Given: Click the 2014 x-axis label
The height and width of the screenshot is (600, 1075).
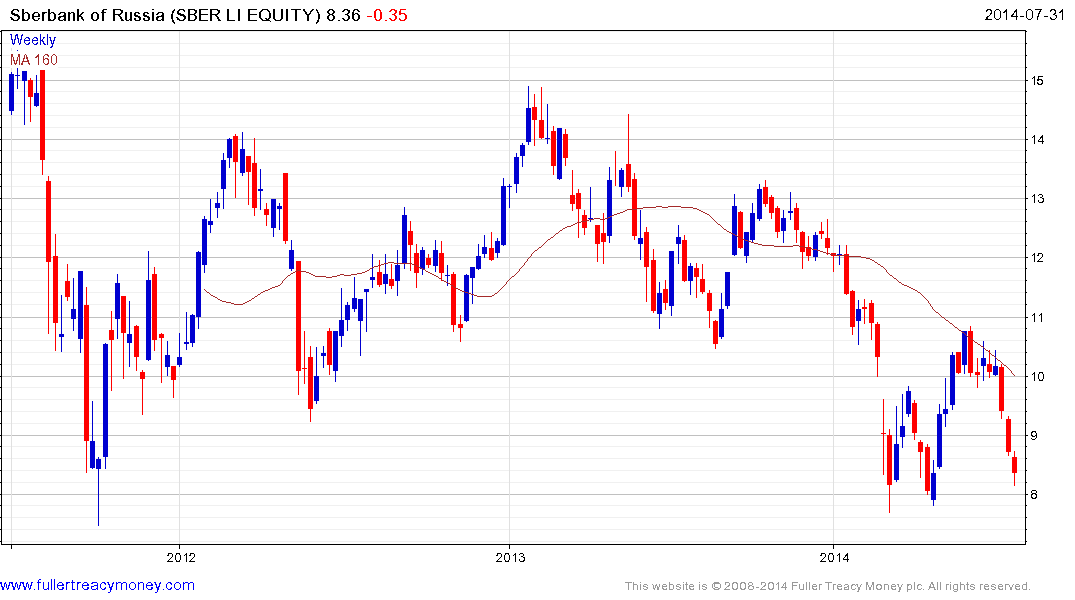Looking at the screenshot, I should (x=834, y=557).
